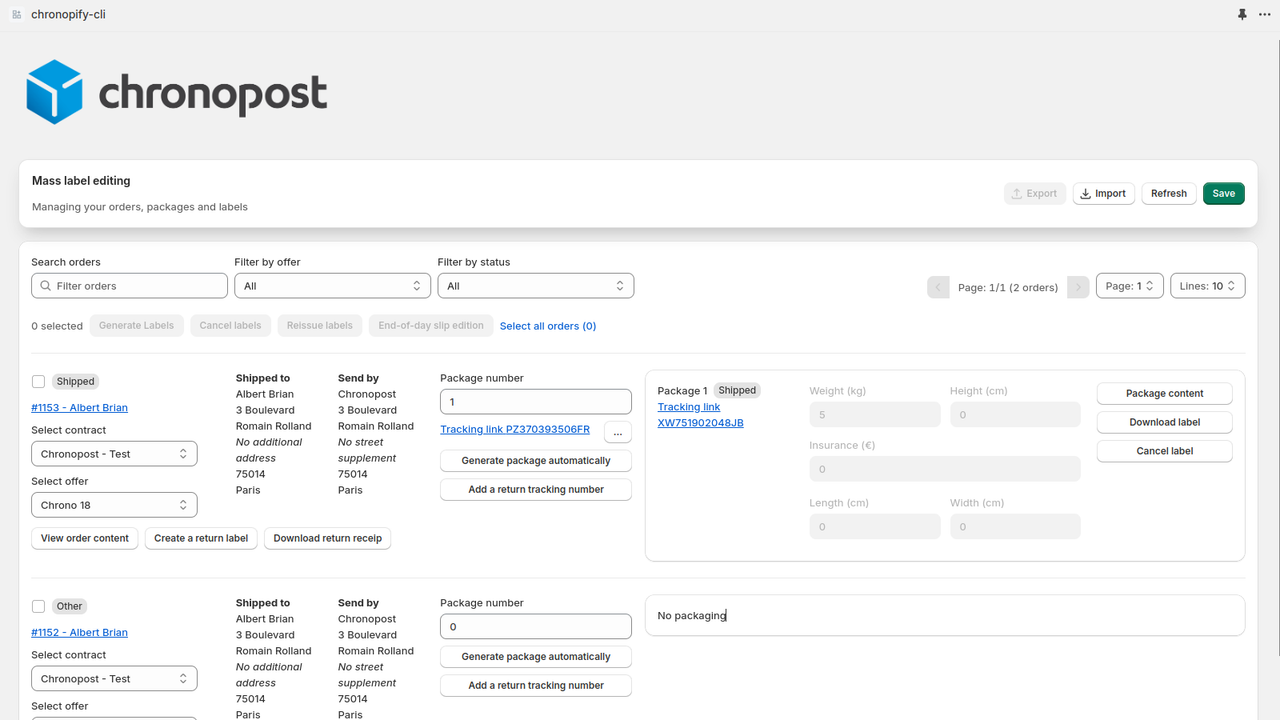This screenshot has height=720, width=1280.
Task: Click the No packaging text
Action: tap(692, 616)
